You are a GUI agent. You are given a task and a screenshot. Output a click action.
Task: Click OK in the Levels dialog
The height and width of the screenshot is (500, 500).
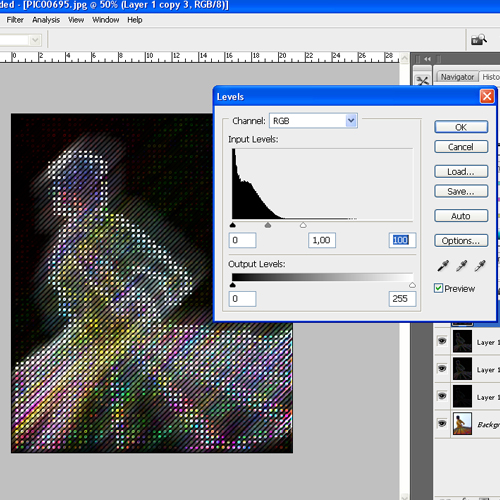click(x=461, y=127)
